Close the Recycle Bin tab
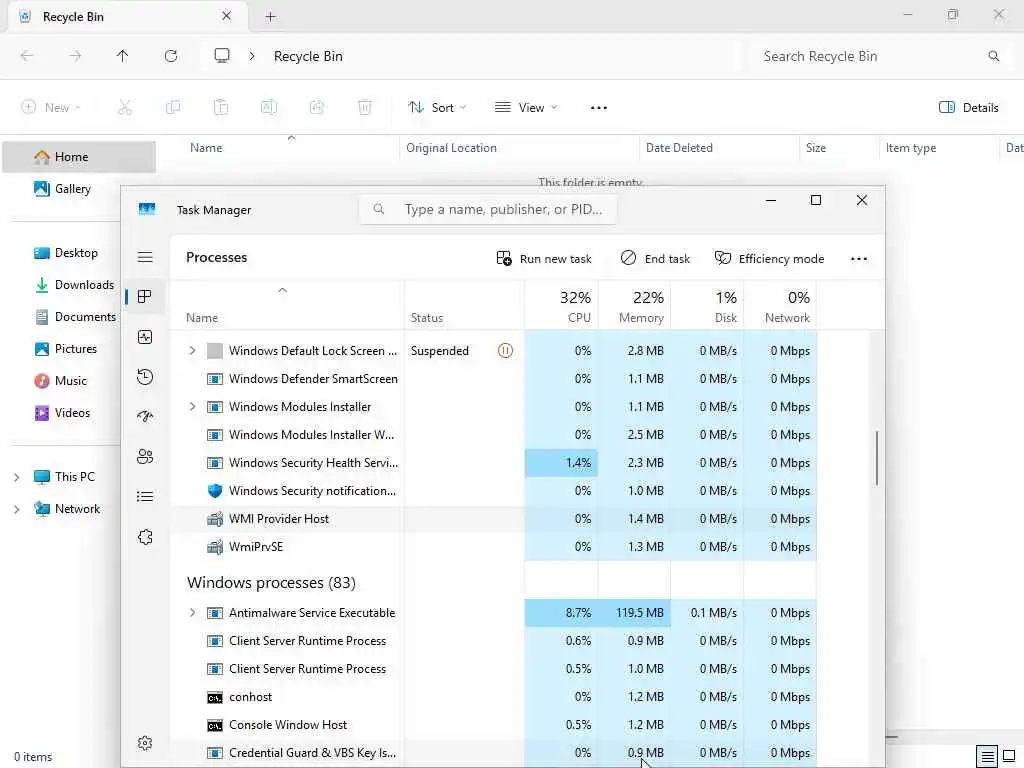The width and height of the screenshot is (1024, 768). tap(227, 16)
